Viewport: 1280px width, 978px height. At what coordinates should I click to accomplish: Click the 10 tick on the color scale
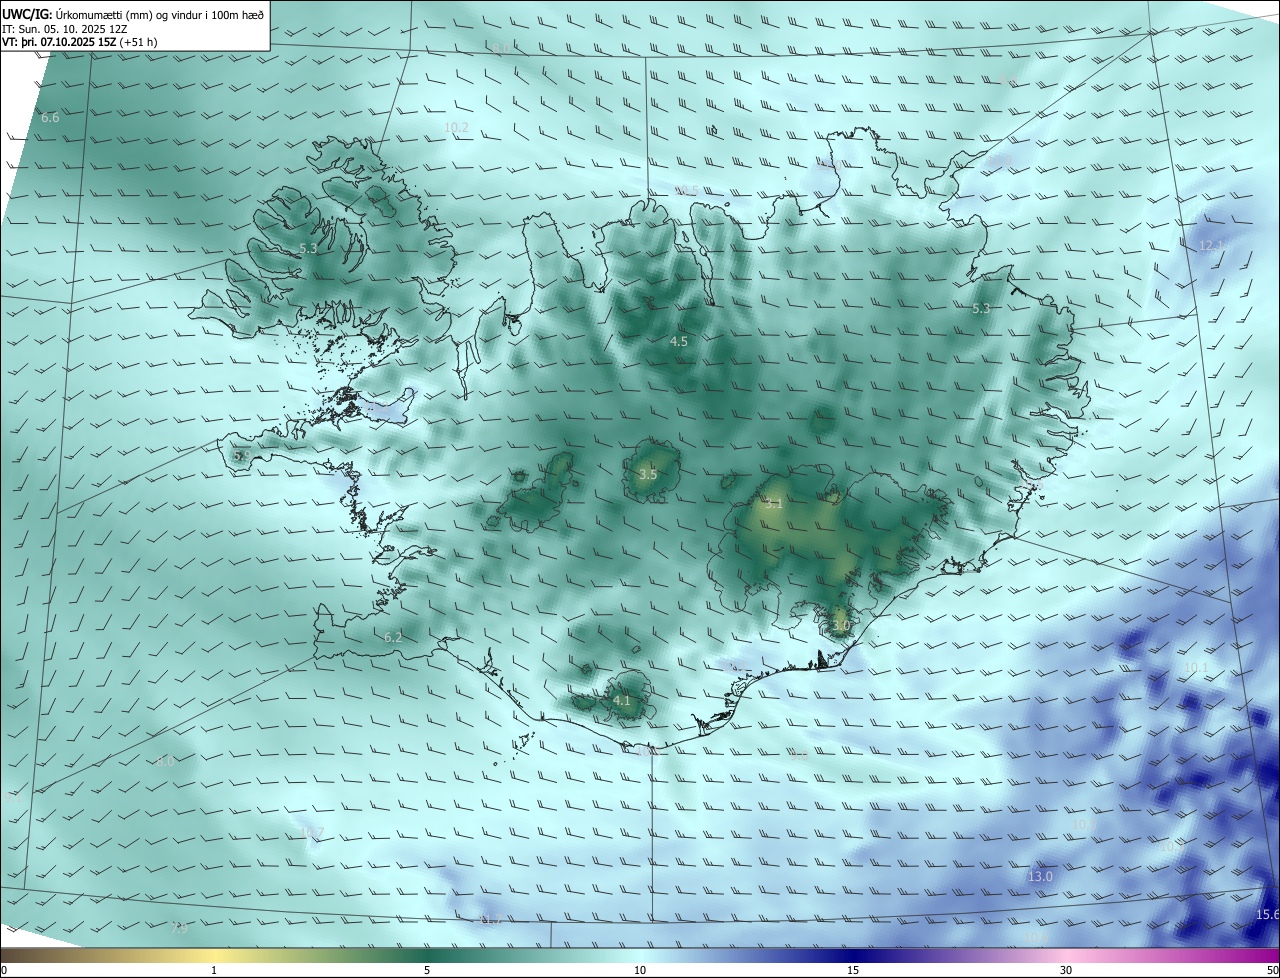pyautogui.click(x=640, y=970)
